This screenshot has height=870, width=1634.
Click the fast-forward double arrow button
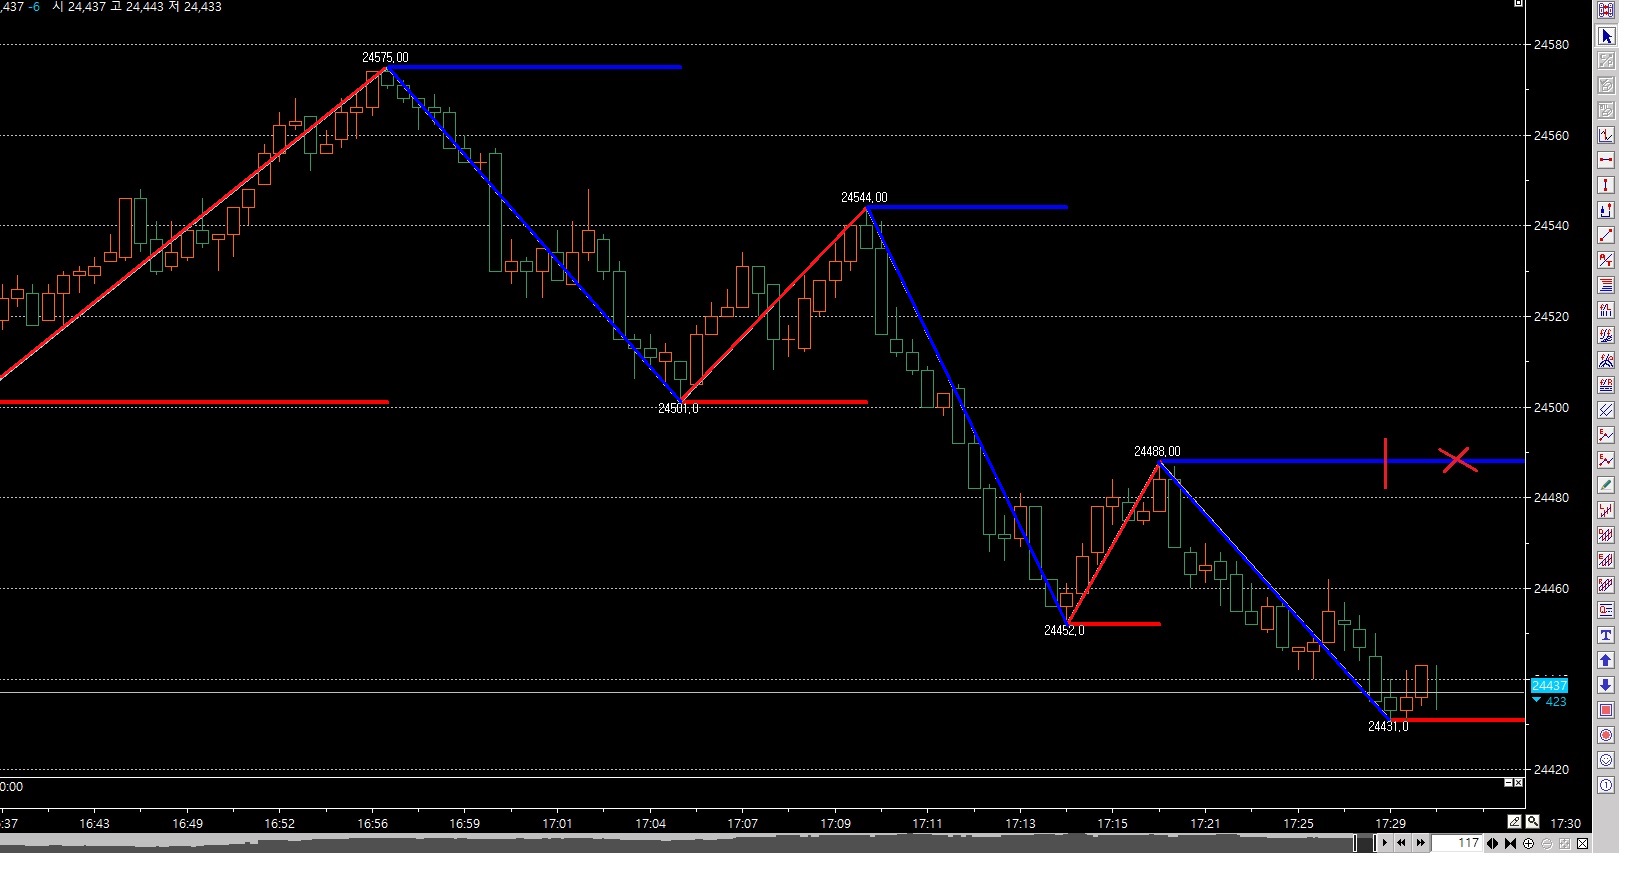[x=1420, y=844]
